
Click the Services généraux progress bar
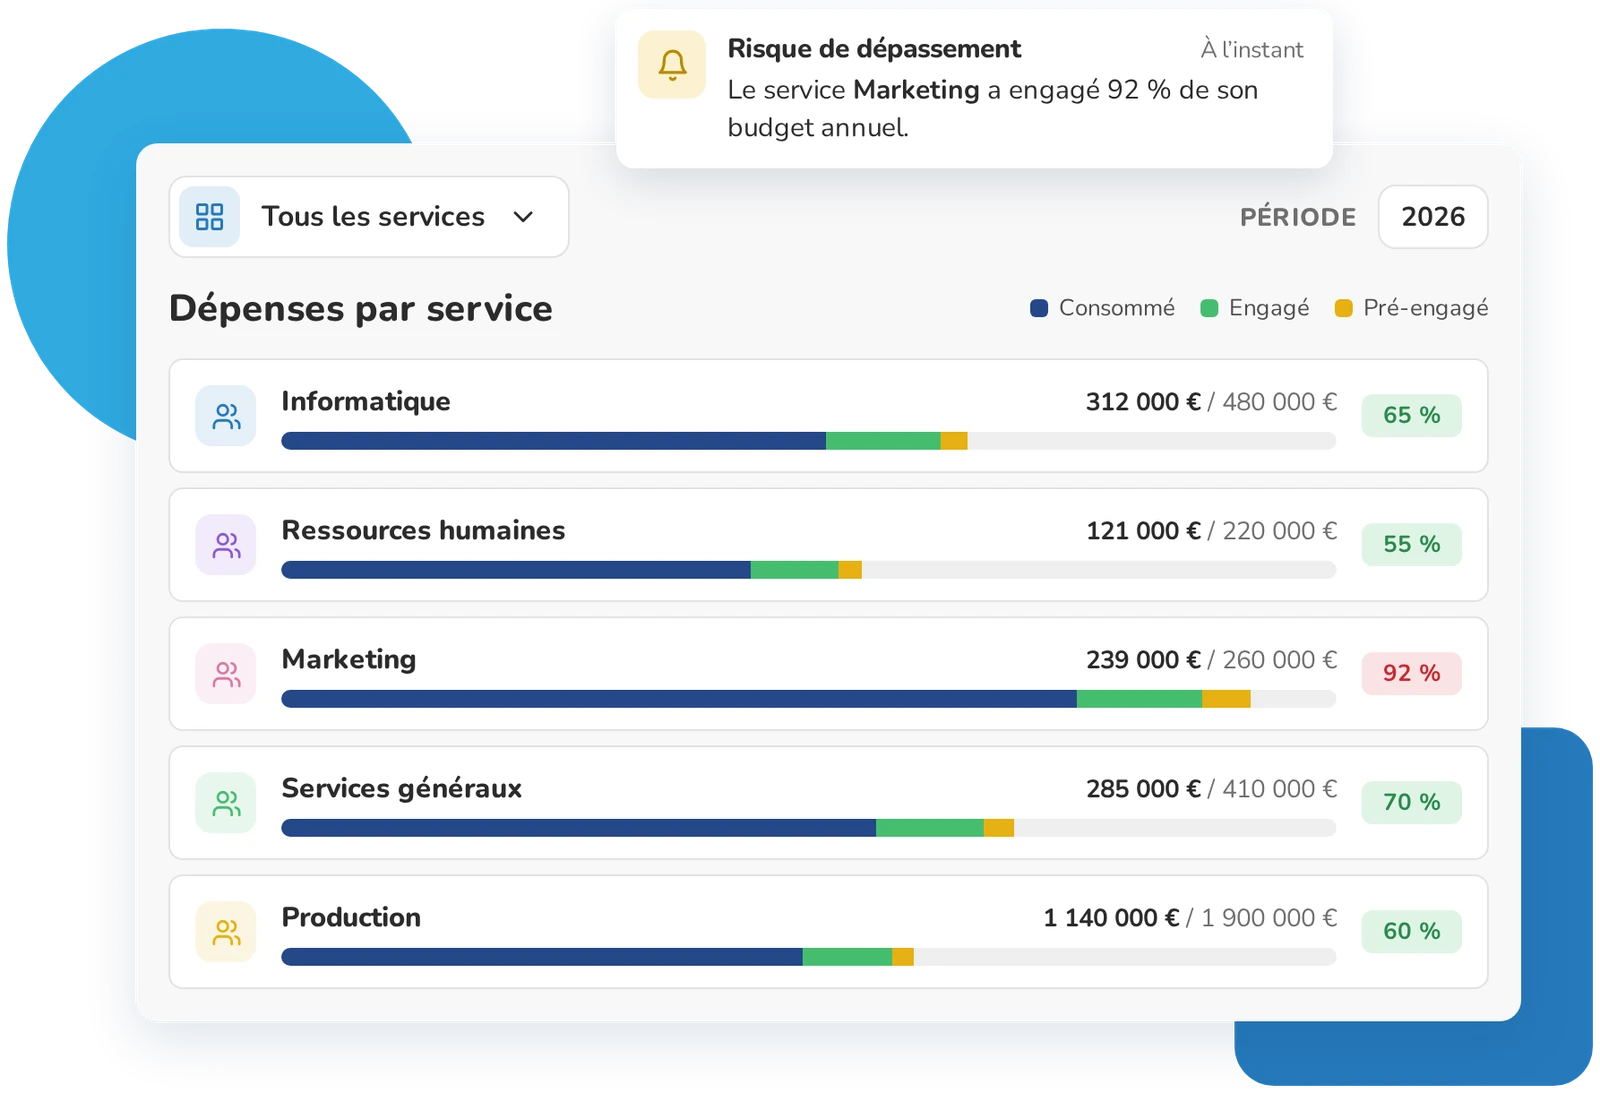coord(808,828)
